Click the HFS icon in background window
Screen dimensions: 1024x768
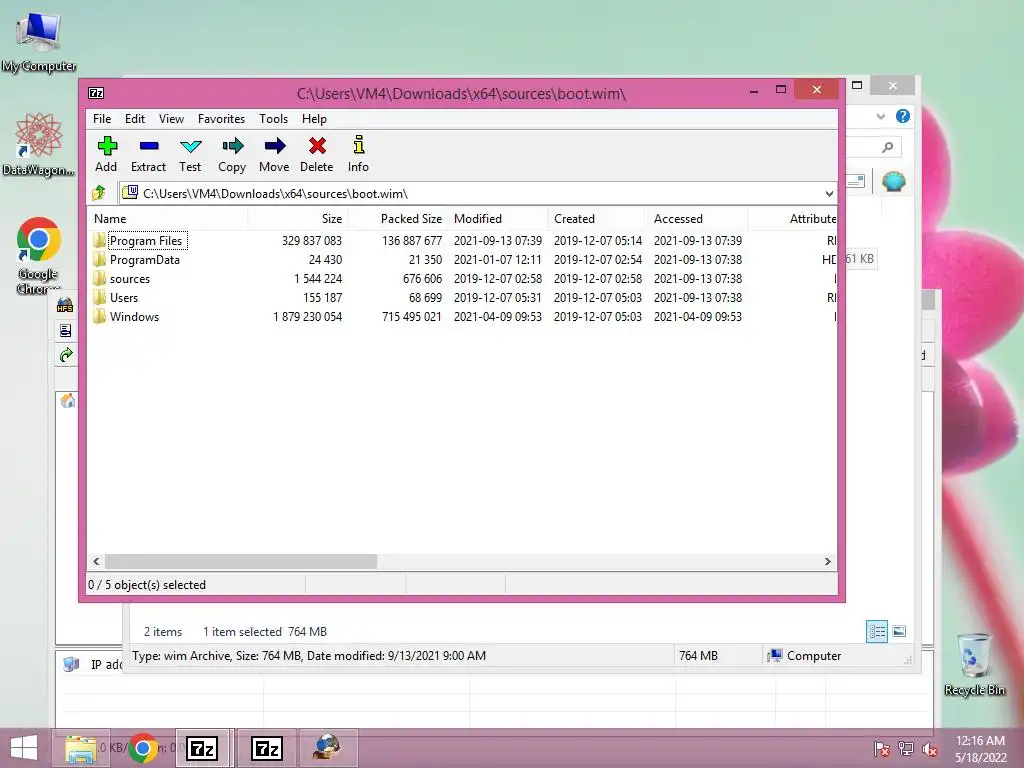pyautogui.click(x=65, y=306)
